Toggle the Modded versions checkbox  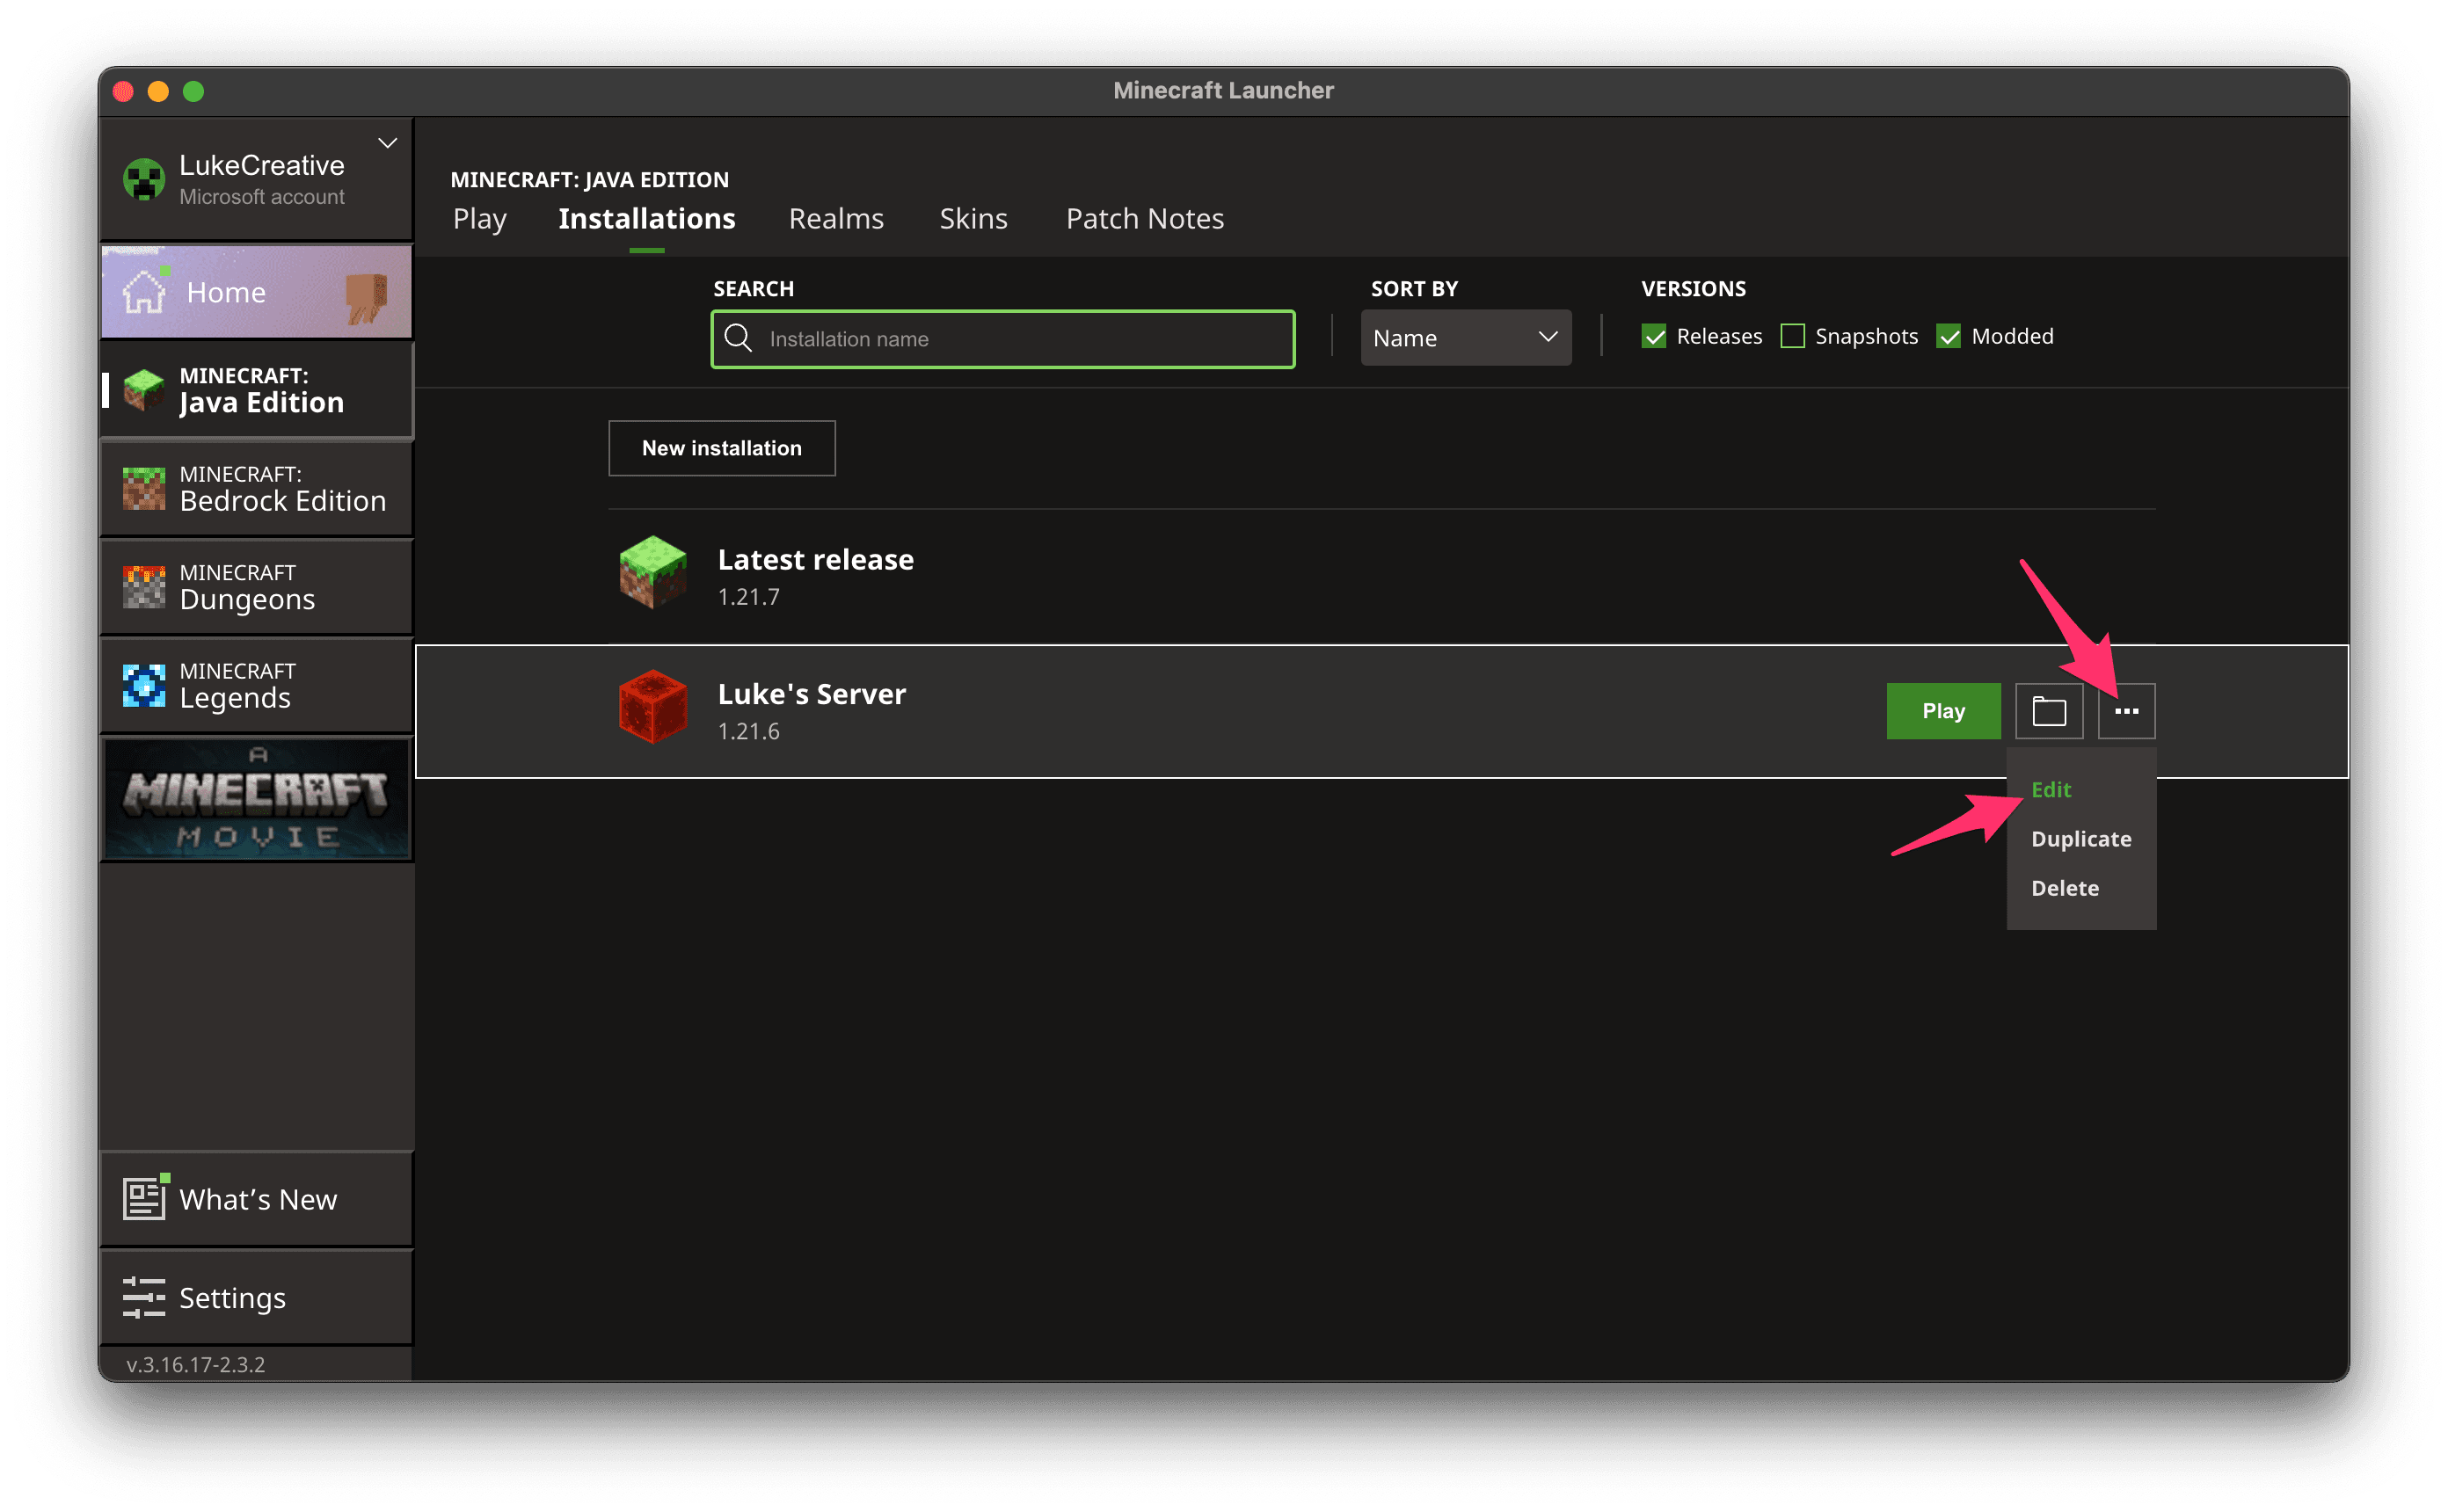click(1948, 337)
